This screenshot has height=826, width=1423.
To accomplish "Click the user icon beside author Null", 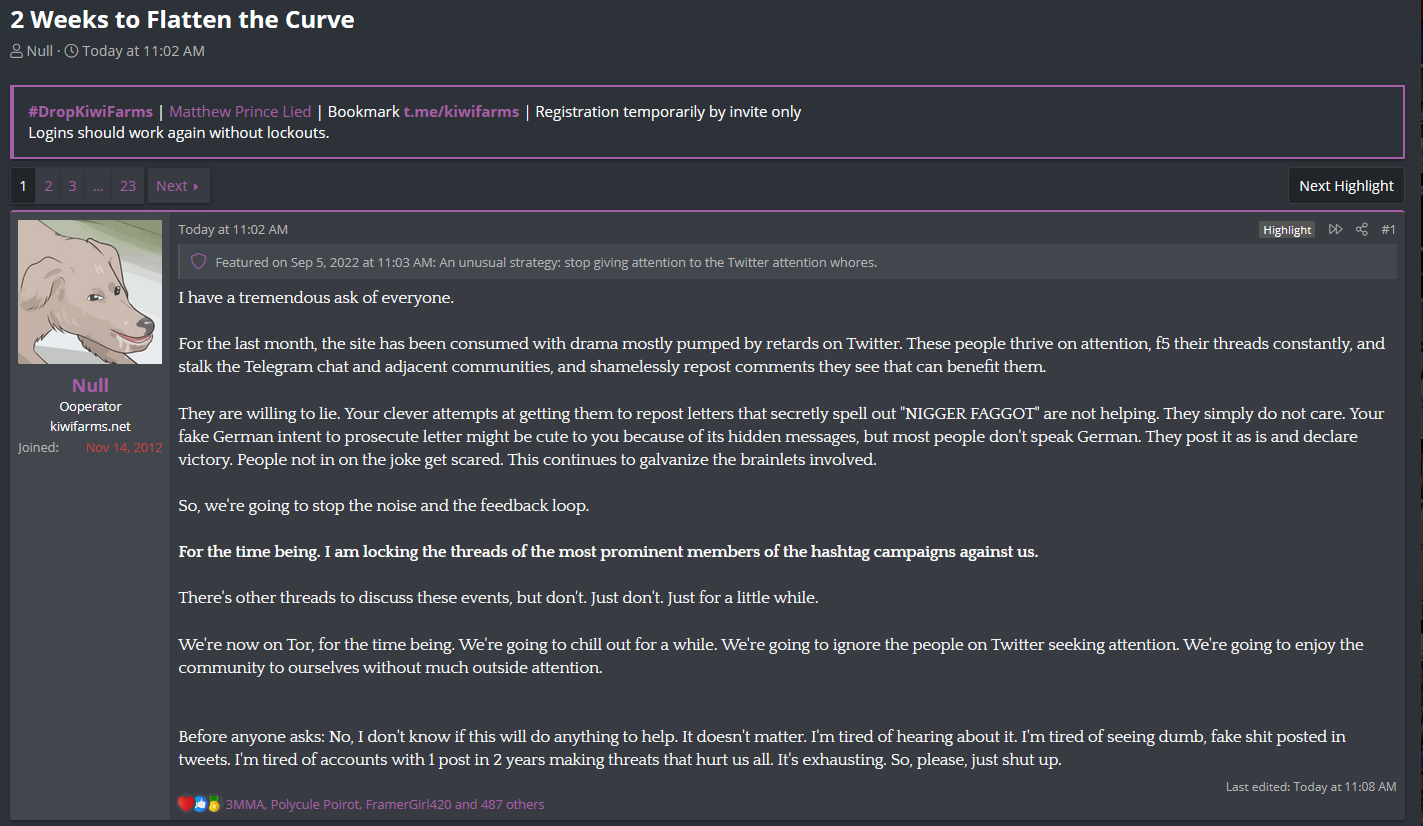I will coord(16,51).
